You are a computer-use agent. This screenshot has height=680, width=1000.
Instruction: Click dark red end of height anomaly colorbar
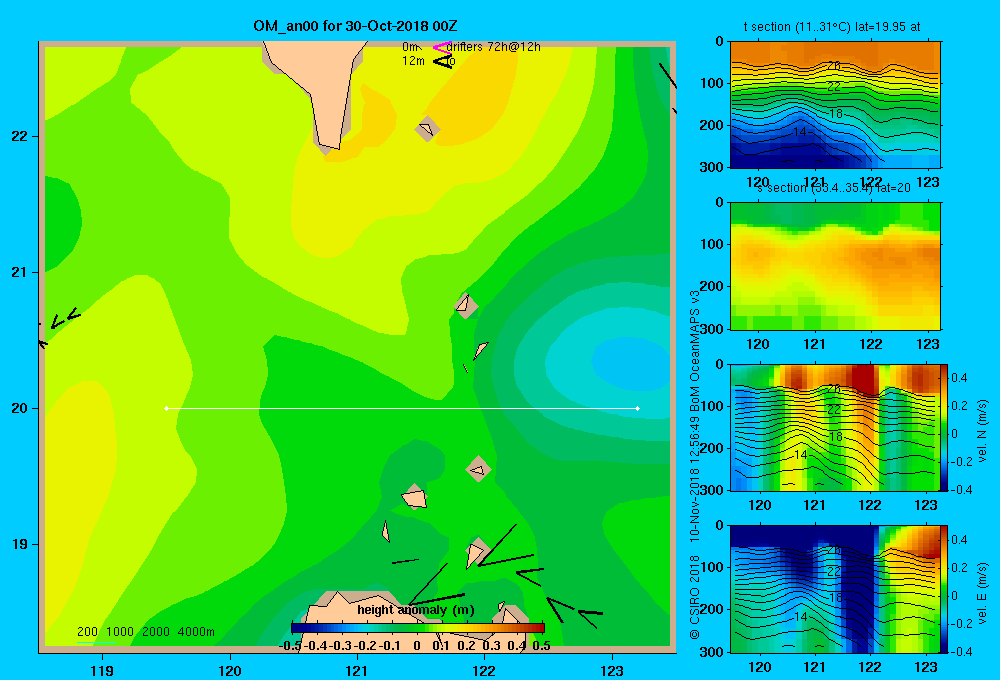click(x=539, y=628)
